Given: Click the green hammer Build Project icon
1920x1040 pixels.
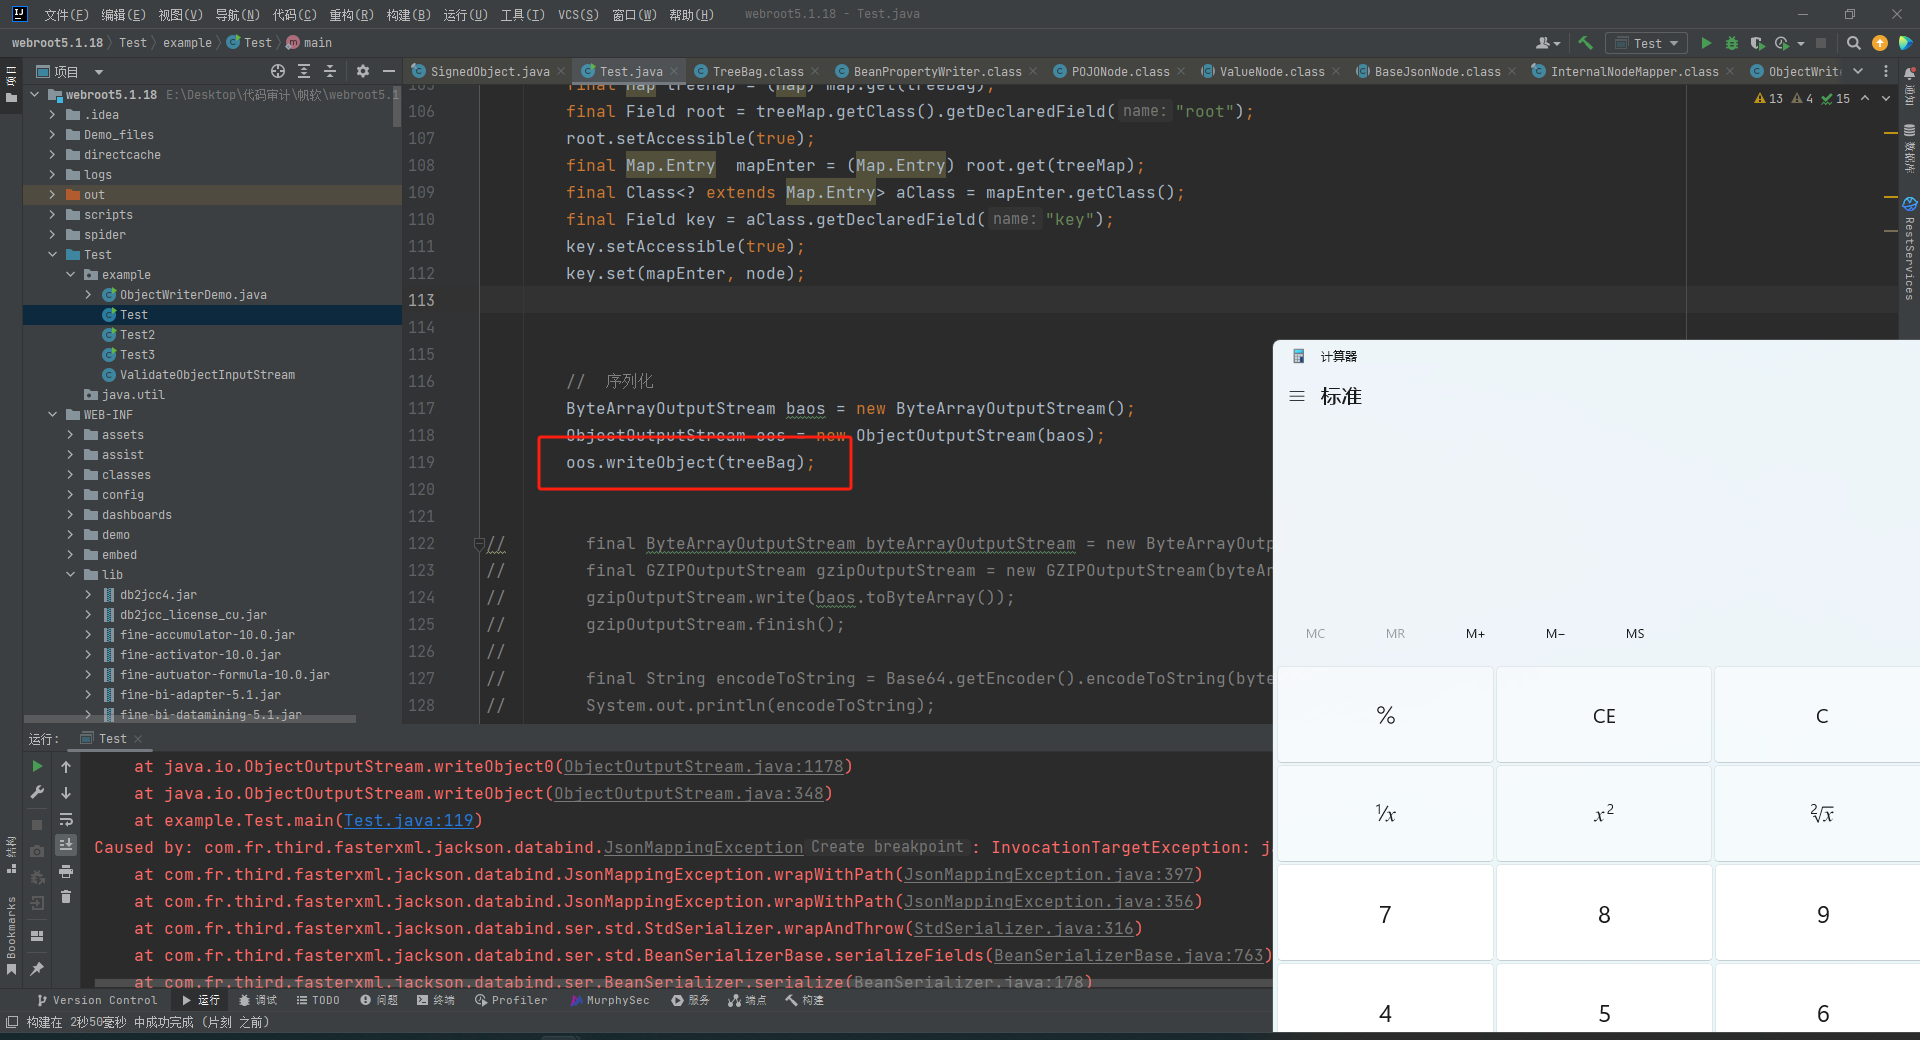Looking at the screenshot, I should [1585, 43].
